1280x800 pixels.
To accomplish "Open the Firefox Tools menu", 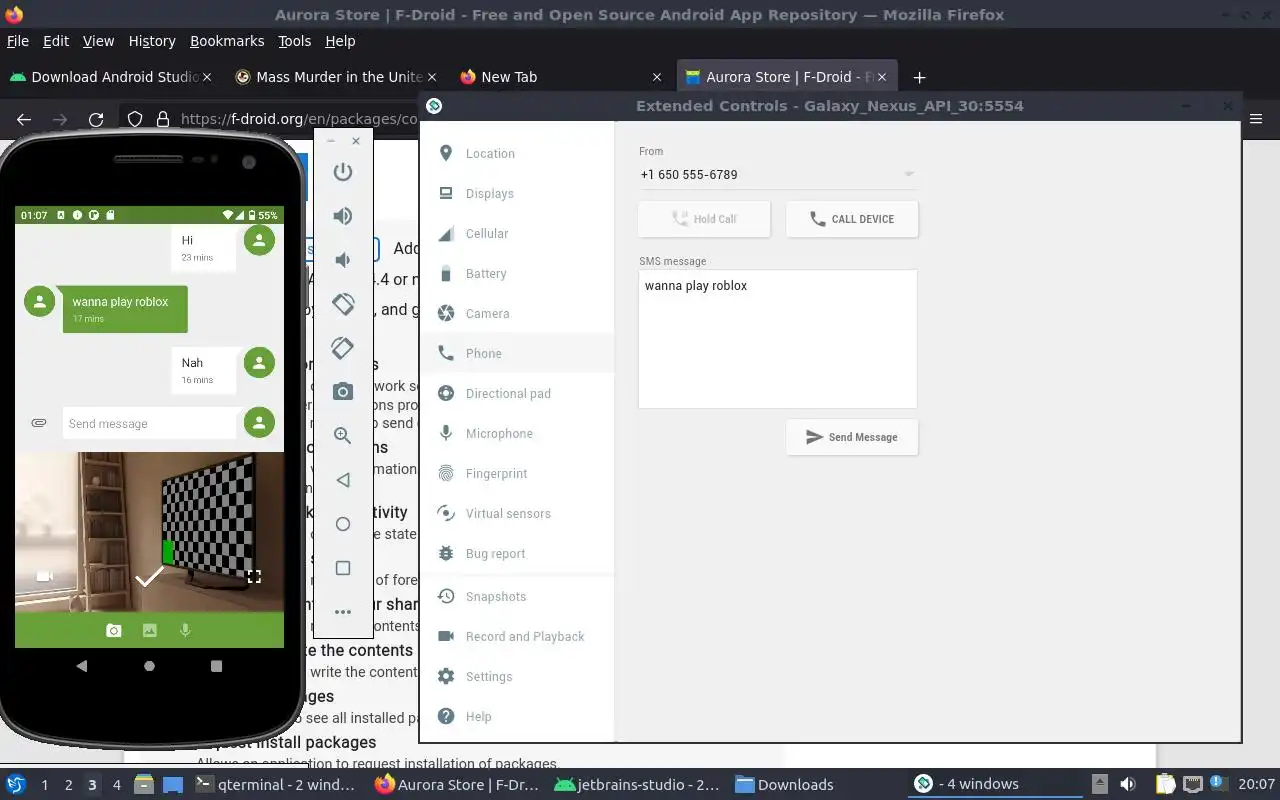I will pos(295,41).
